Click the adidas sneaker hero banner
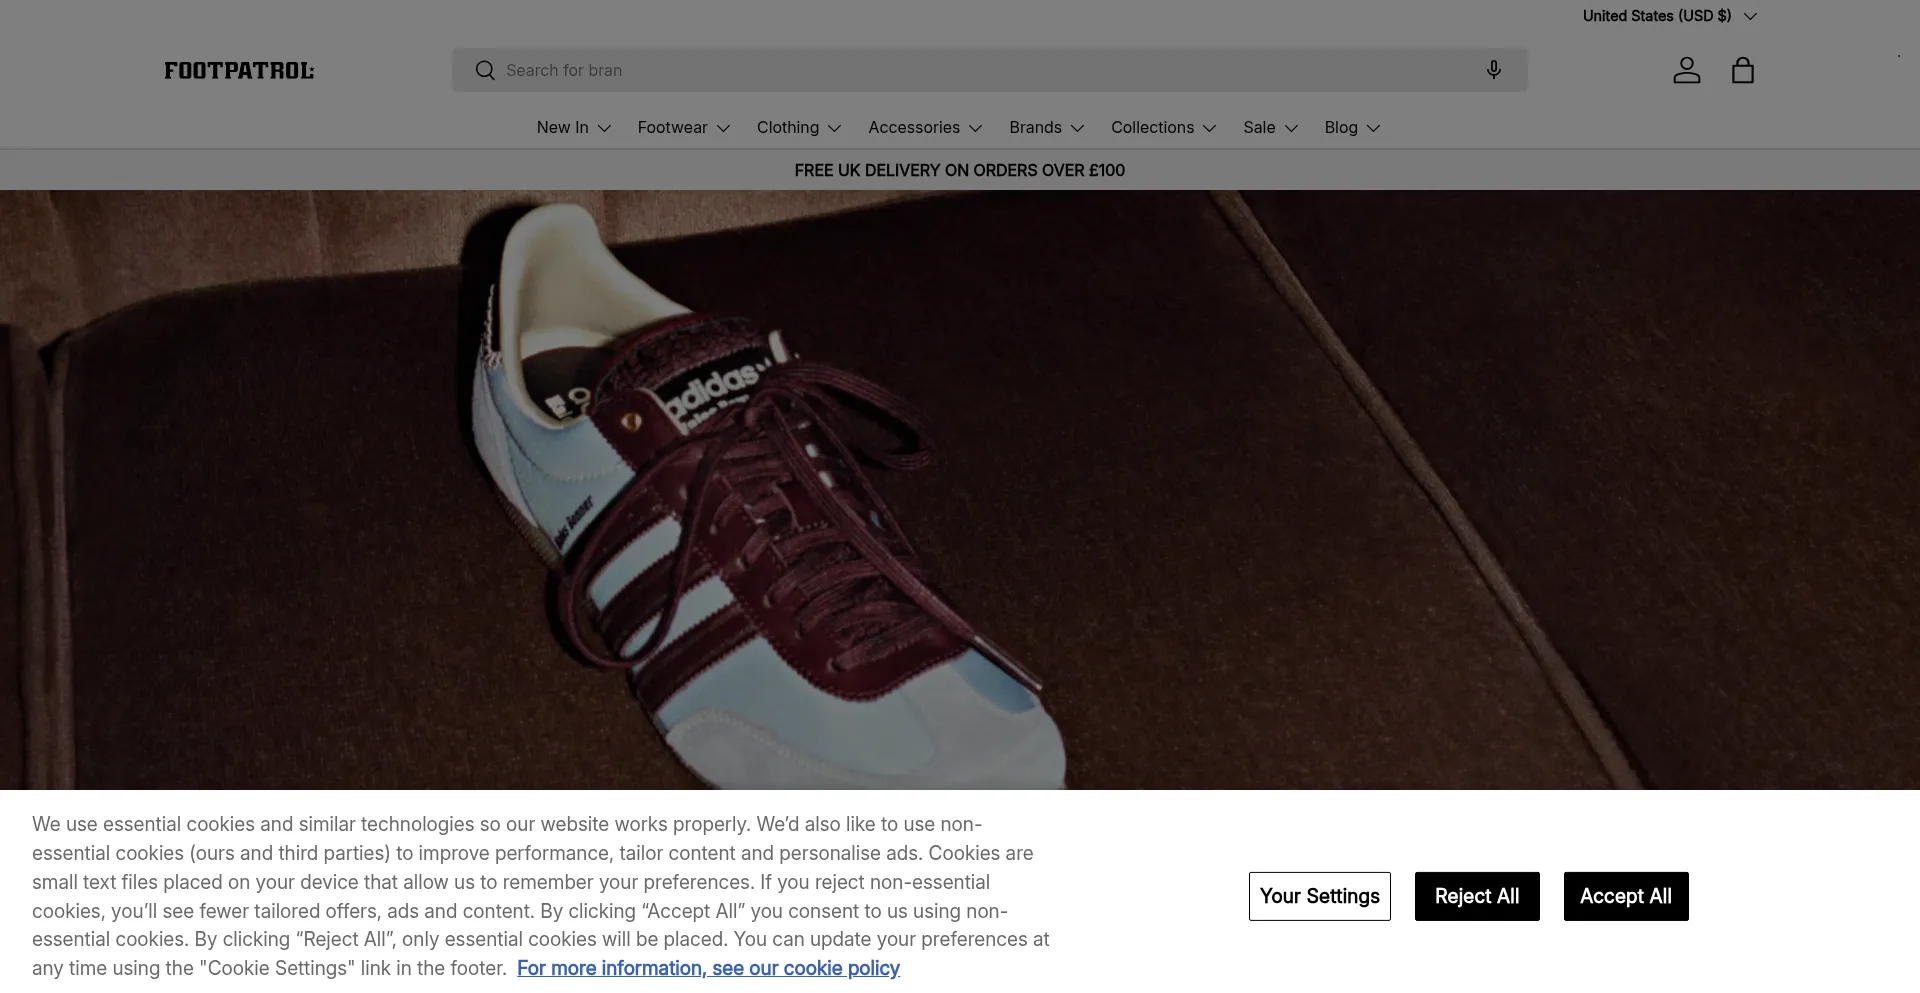 tap(960, 490)
